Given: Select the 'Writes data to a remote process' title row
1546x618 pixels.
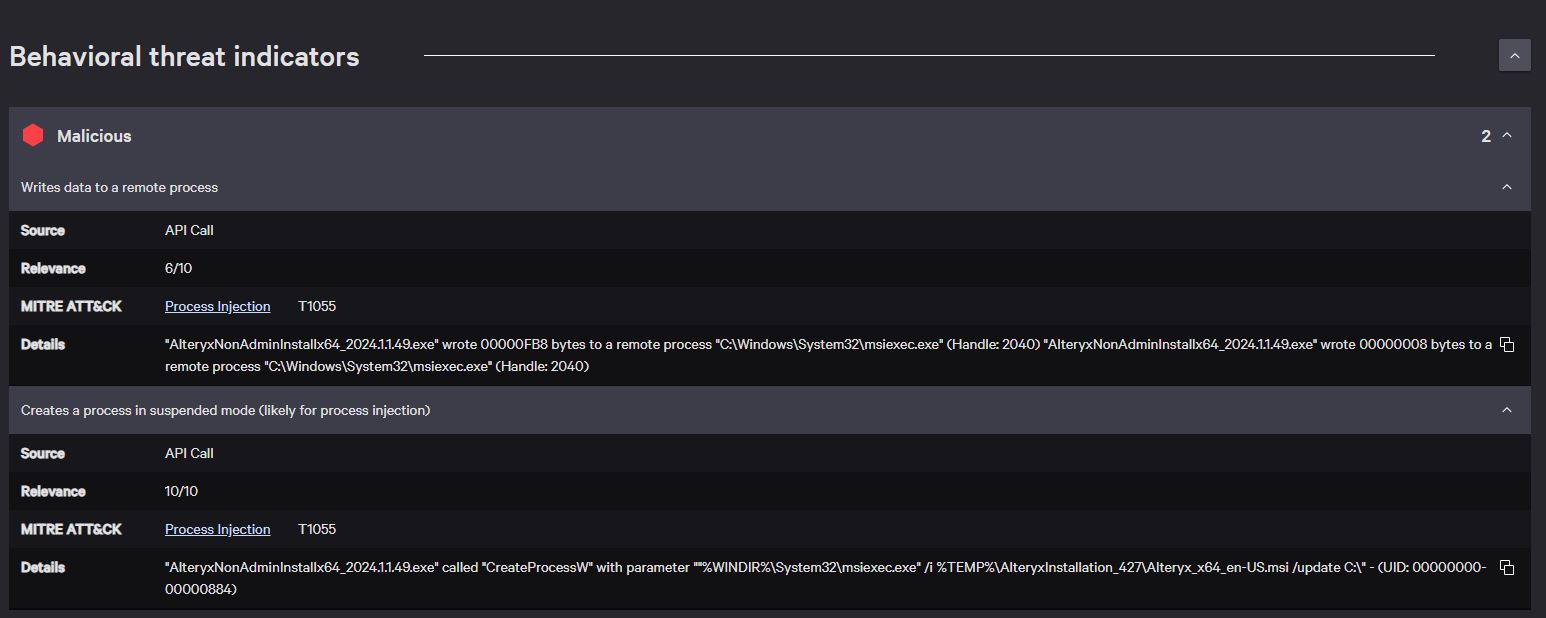Looking at the screenshot, I should (x=119, y=187).
